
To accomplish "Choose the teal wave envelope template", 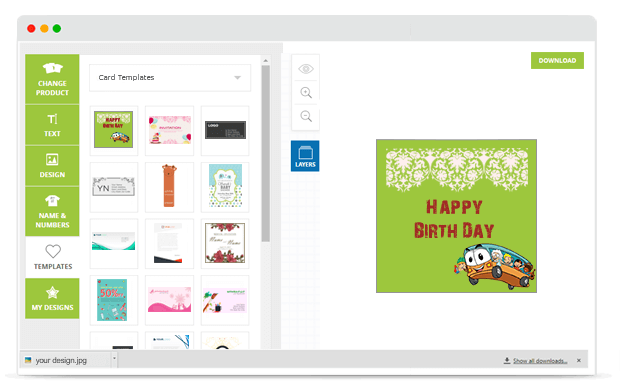I will point(114,244).
